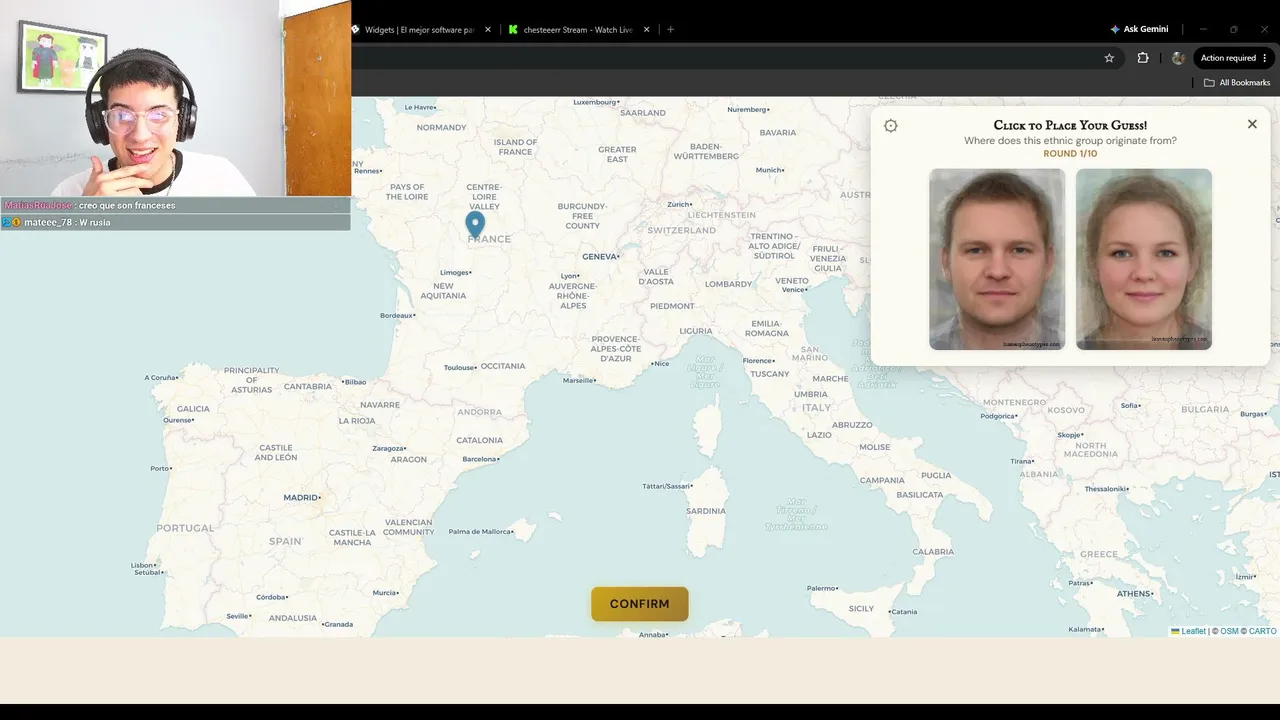Open Ask Gemini
Image resolution: width=1280 pixels, height=720 pixels.
pyautogui.click(x=1139, y=29)
